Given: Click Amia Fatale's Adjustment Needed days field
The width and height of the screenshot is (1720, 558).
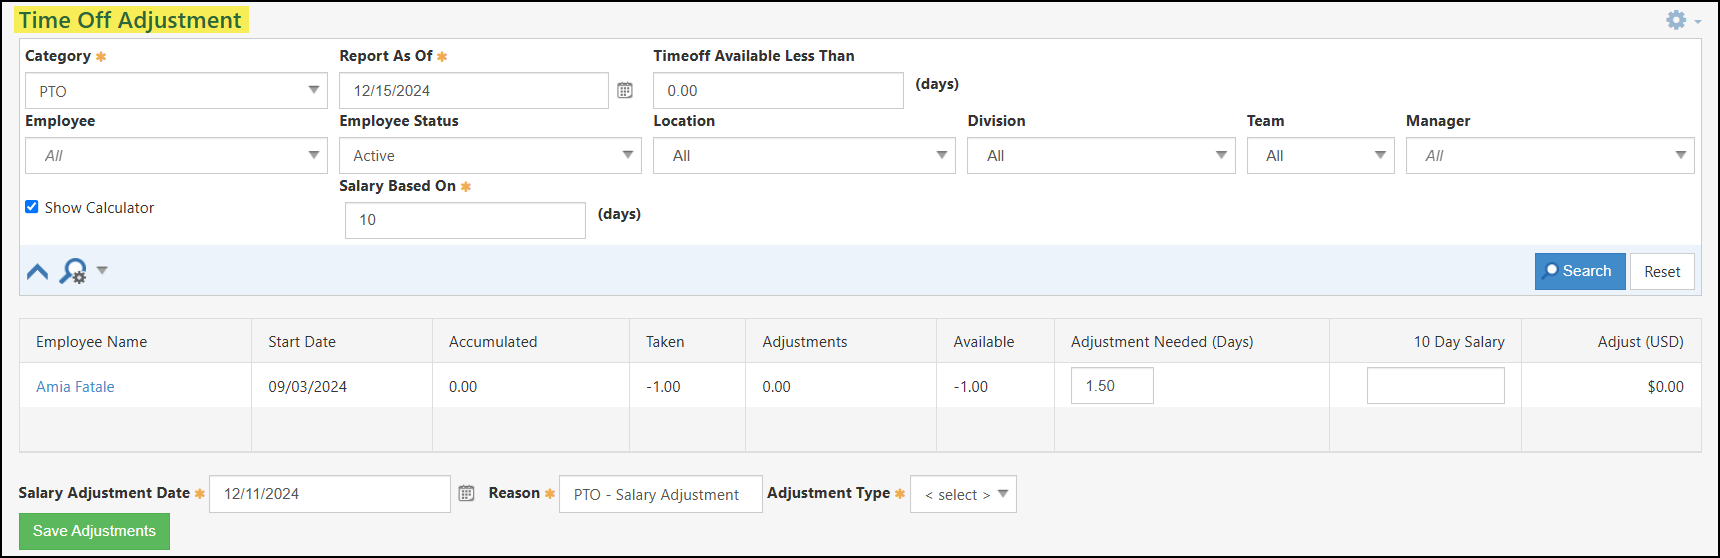Looking at the screenshot, I should click(x=1112, y=386).
